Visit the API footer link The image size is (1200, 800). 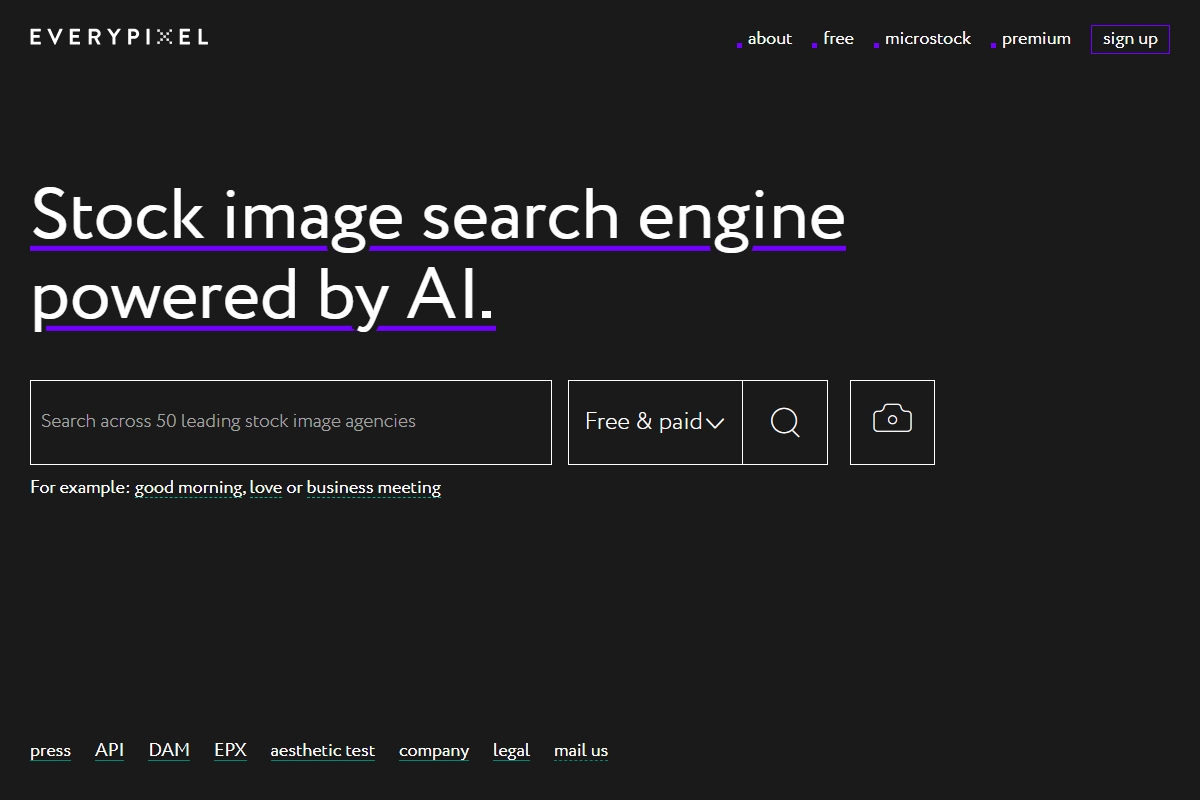click(x=109, y=750)
